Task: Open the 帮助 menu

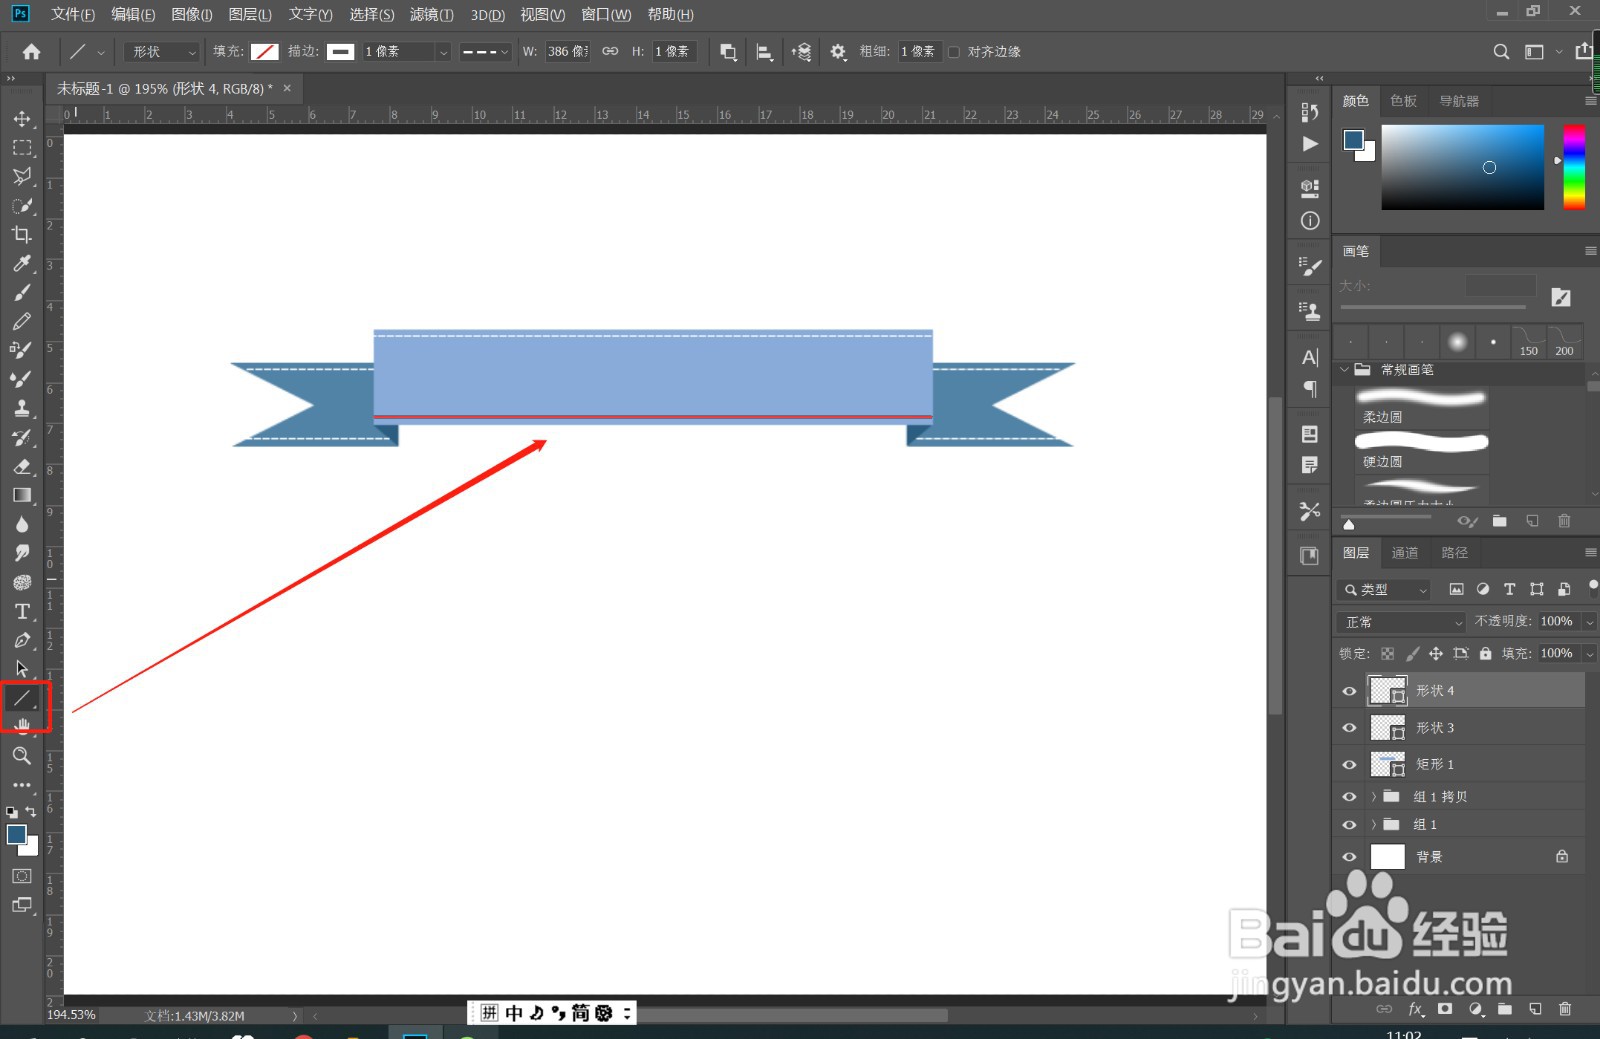Action: pyautogui.click(x=670, y=15)
